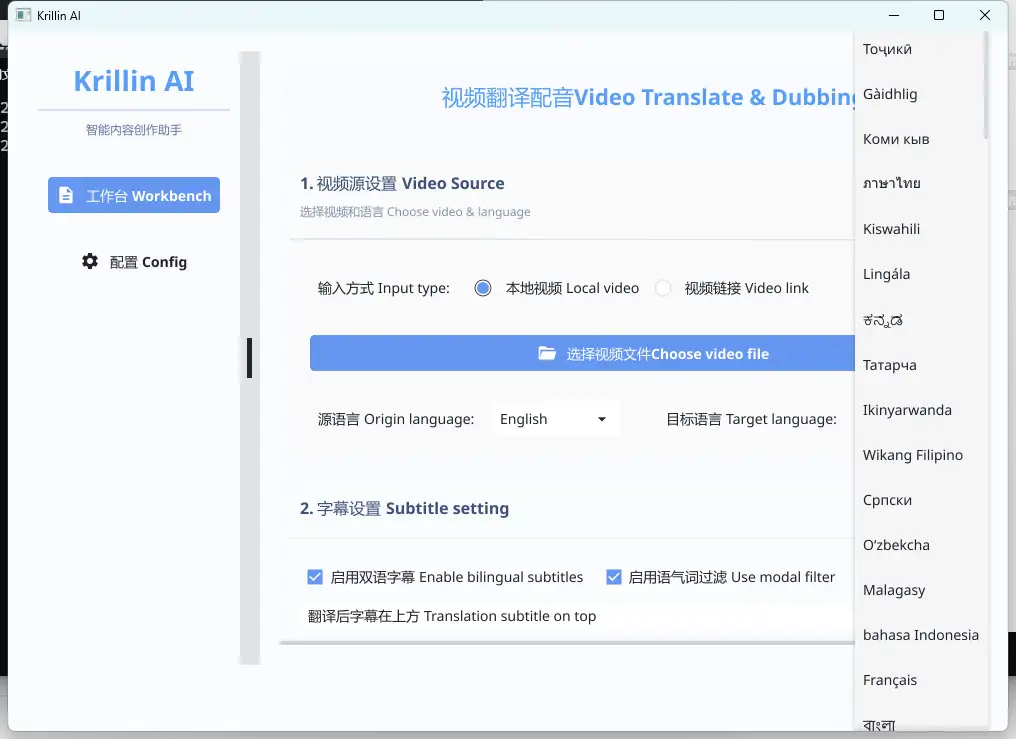Click the folder icon on the video file button

(x=547, y=353)
